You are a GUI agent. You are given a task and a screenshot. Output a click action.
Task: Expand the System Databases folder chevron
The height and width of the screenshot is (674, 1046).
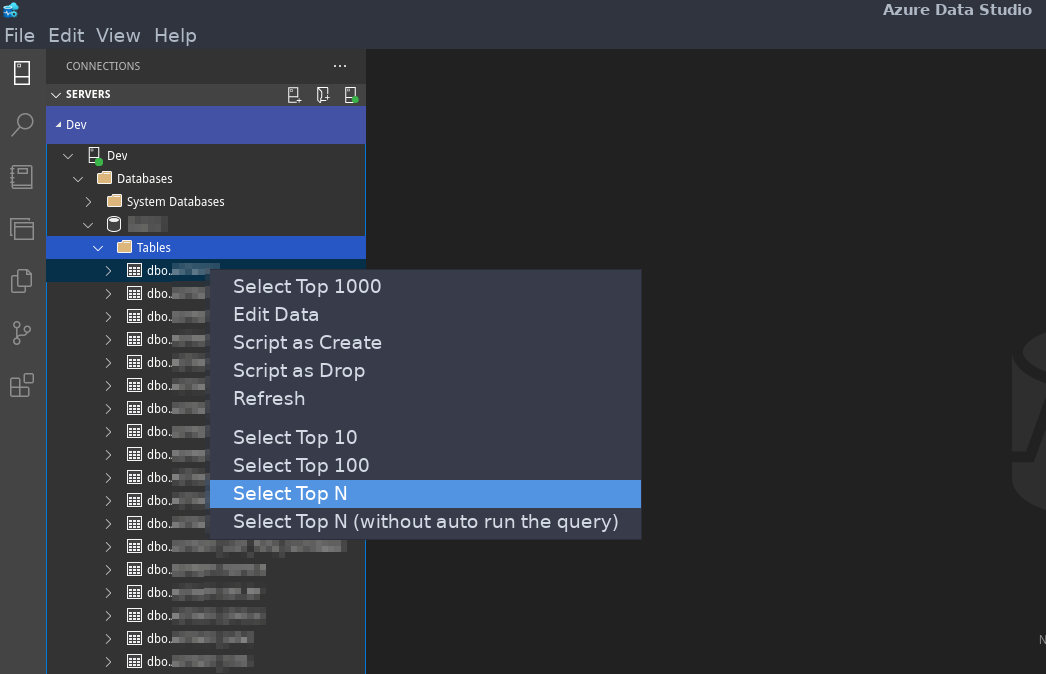click(88, 202)
